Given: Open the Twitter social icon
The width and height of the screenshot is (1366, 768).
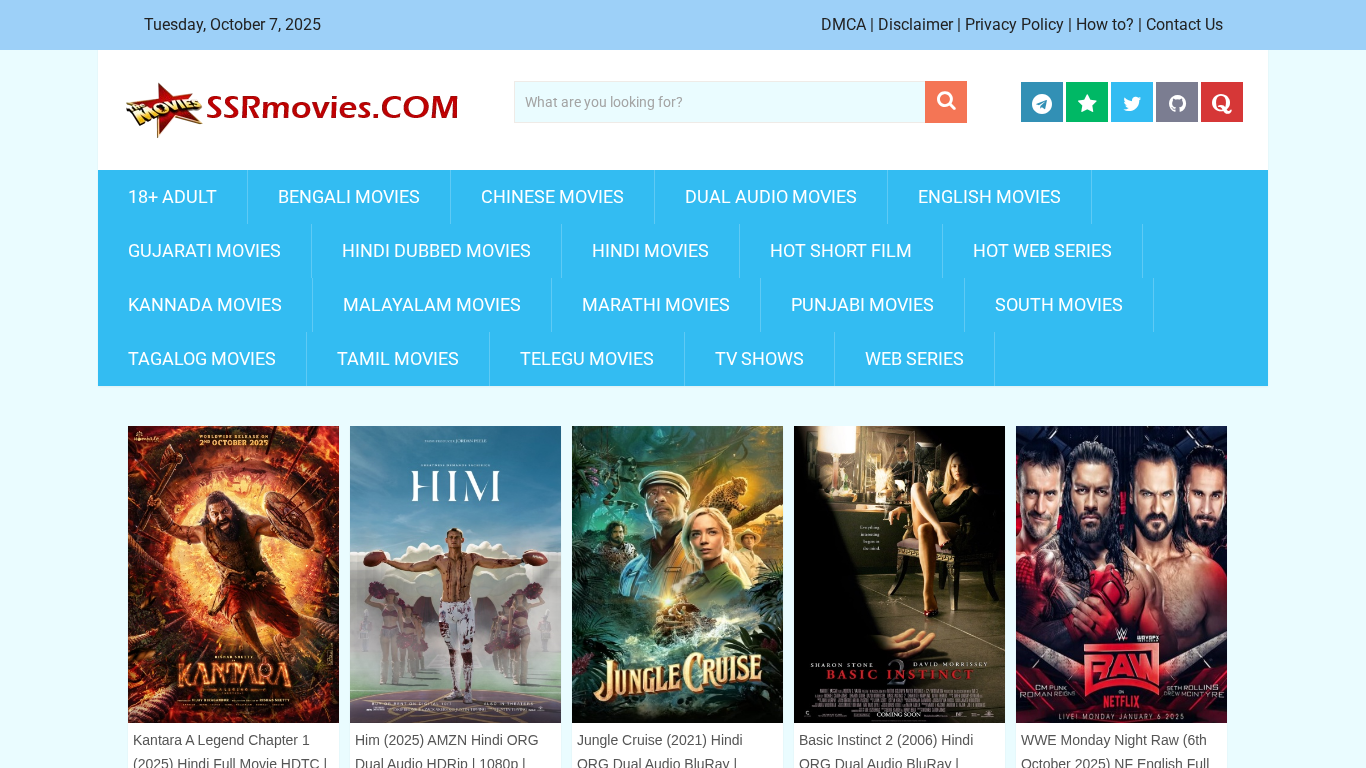Looking at the screenshot, I should coord(1132,102).
